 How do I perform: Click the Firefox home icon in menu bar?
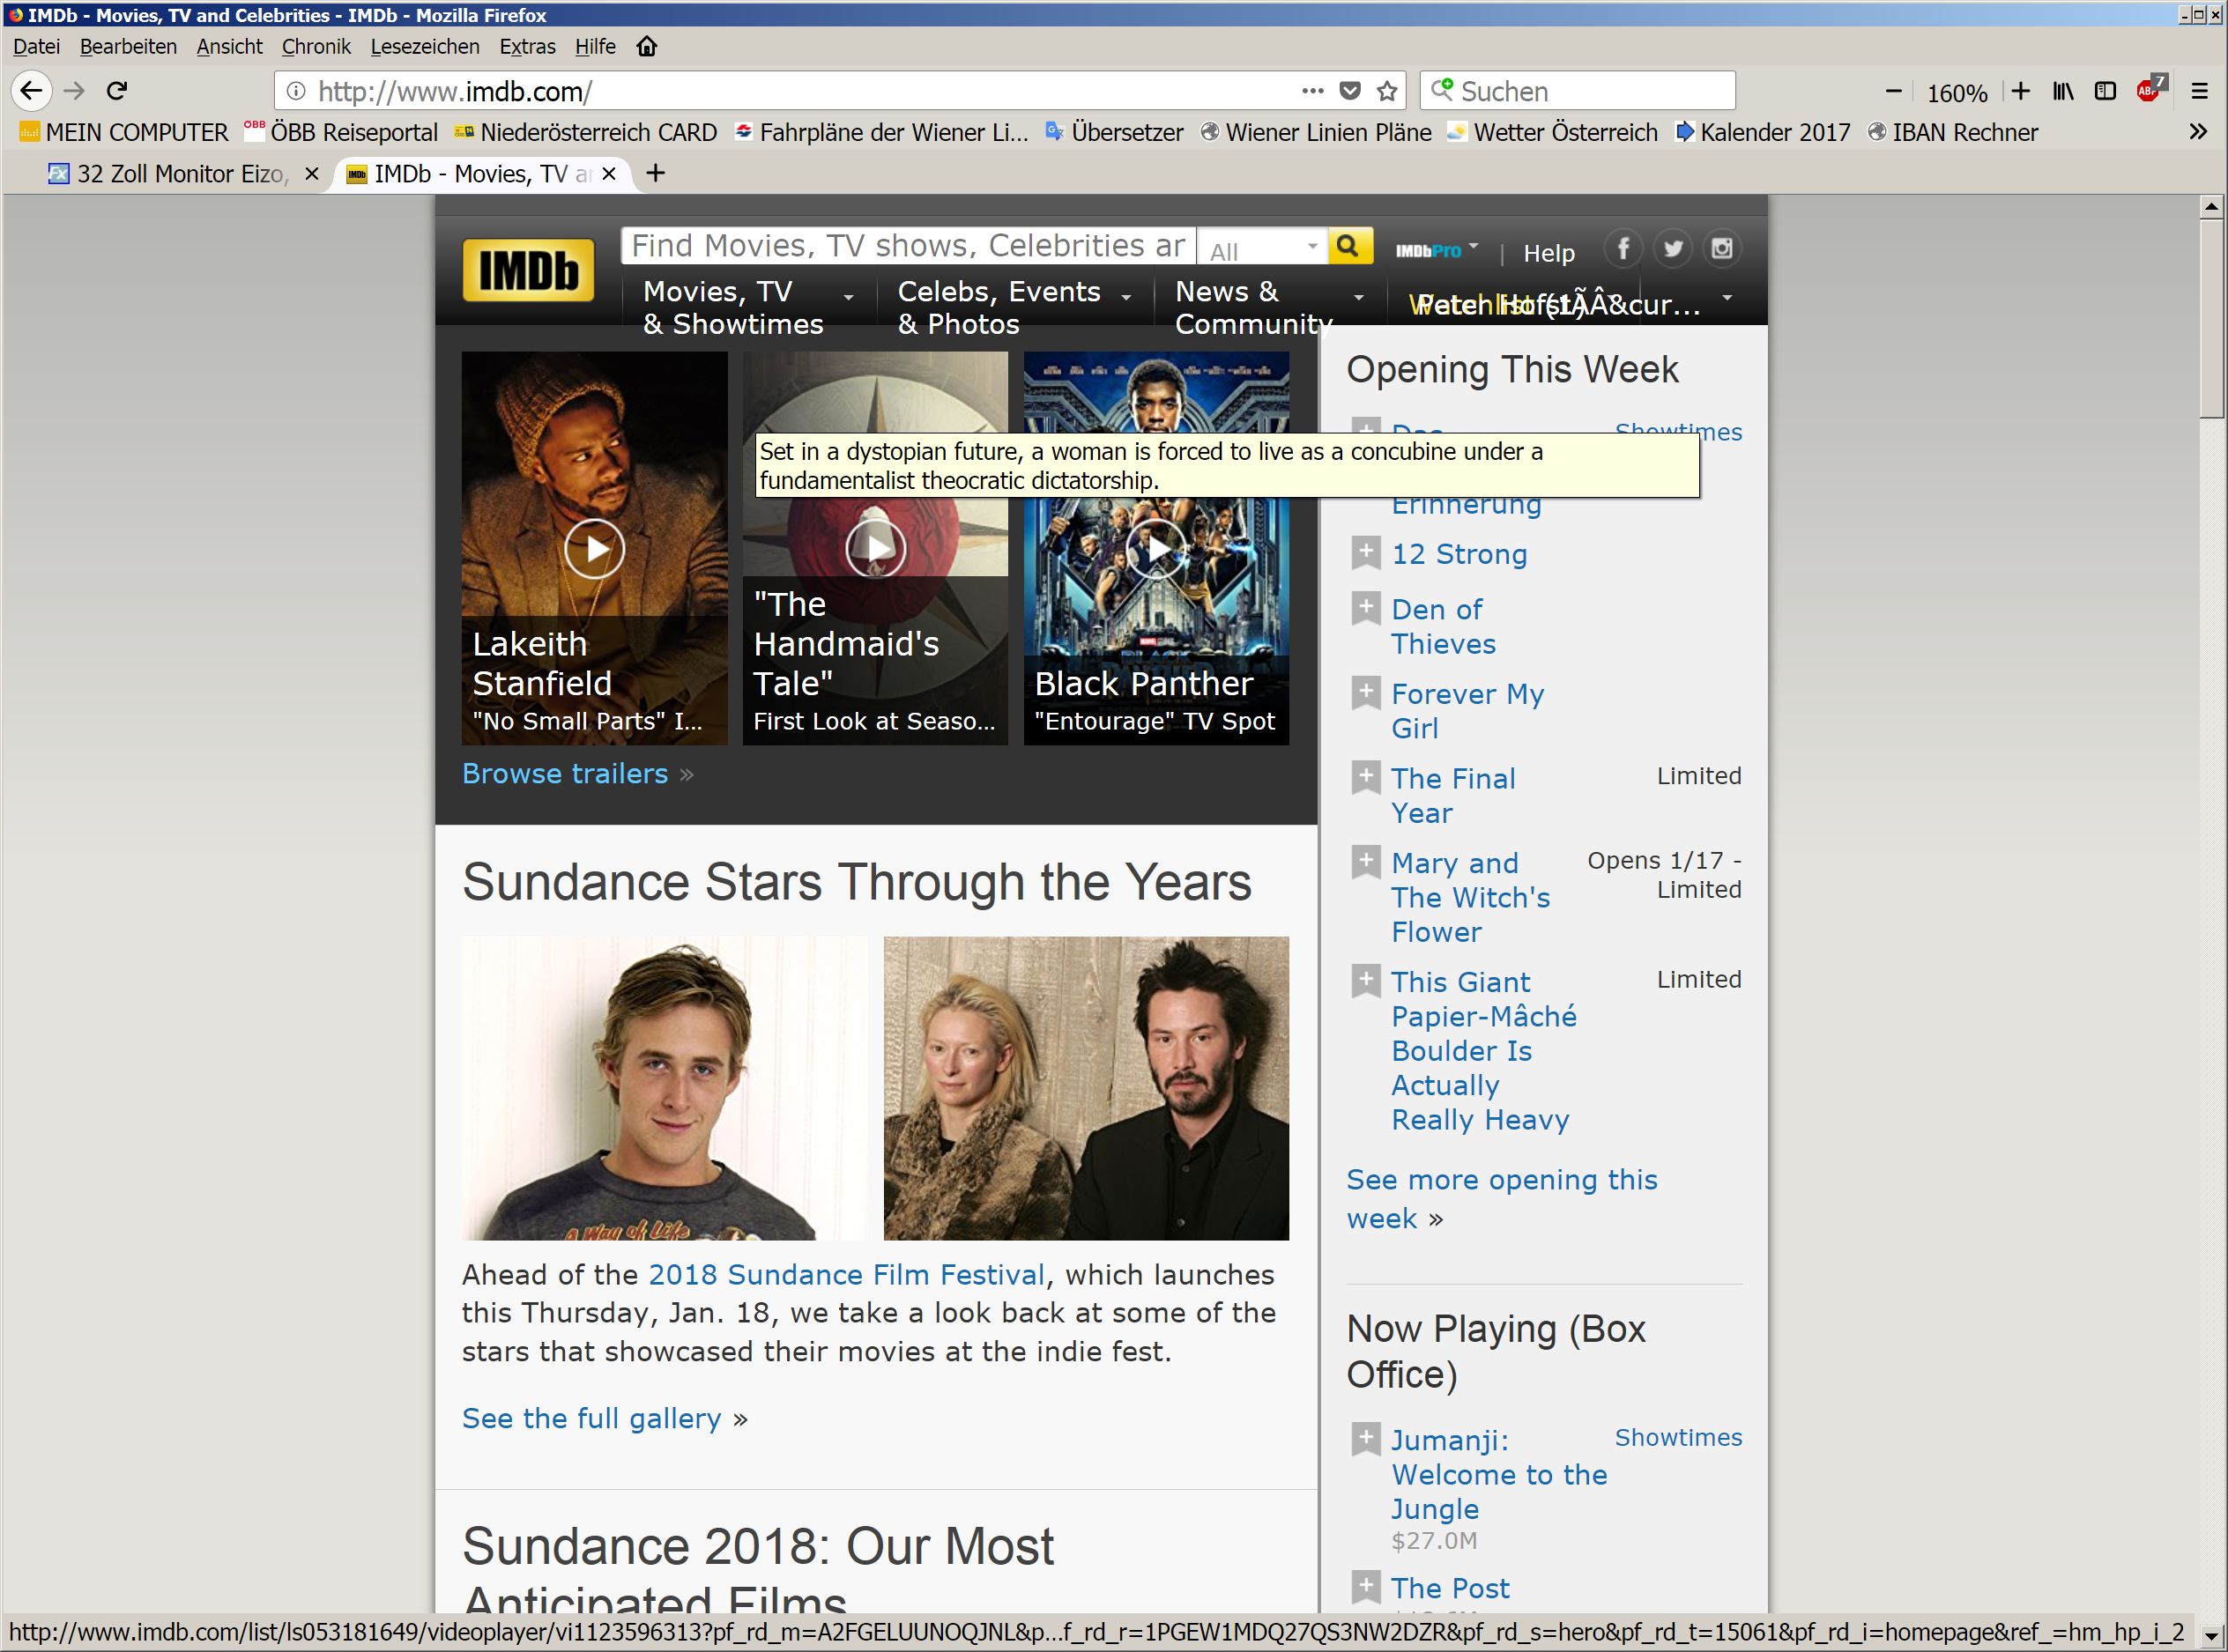pos(647,46)
